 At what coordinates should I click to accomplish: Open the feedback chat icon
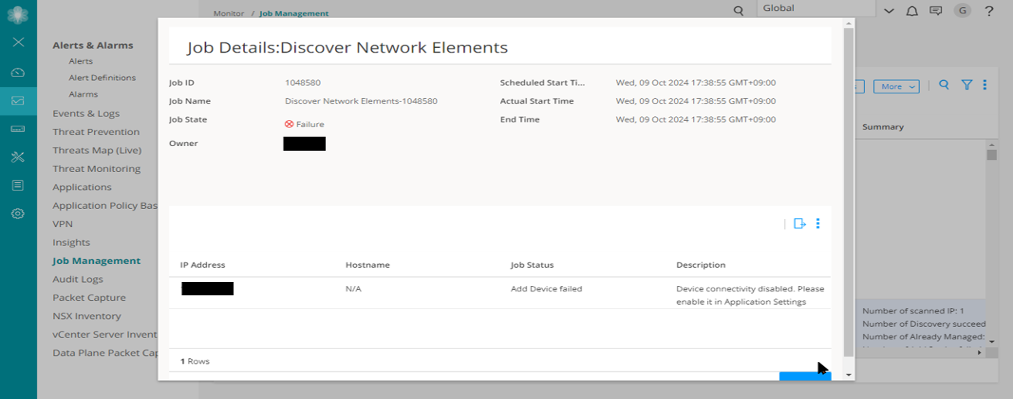click(x=935, y=11)
